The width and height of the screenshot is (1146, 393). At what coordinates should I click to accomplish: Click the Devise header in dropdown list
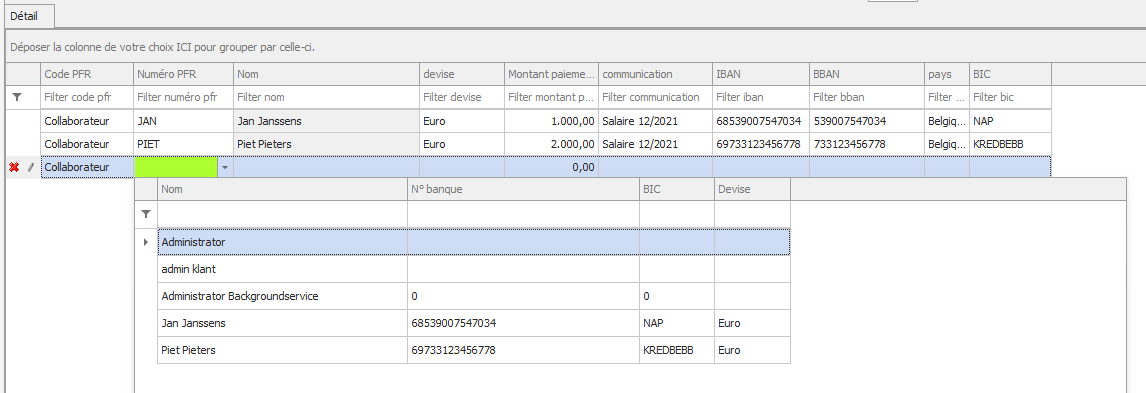pos(752,189)
